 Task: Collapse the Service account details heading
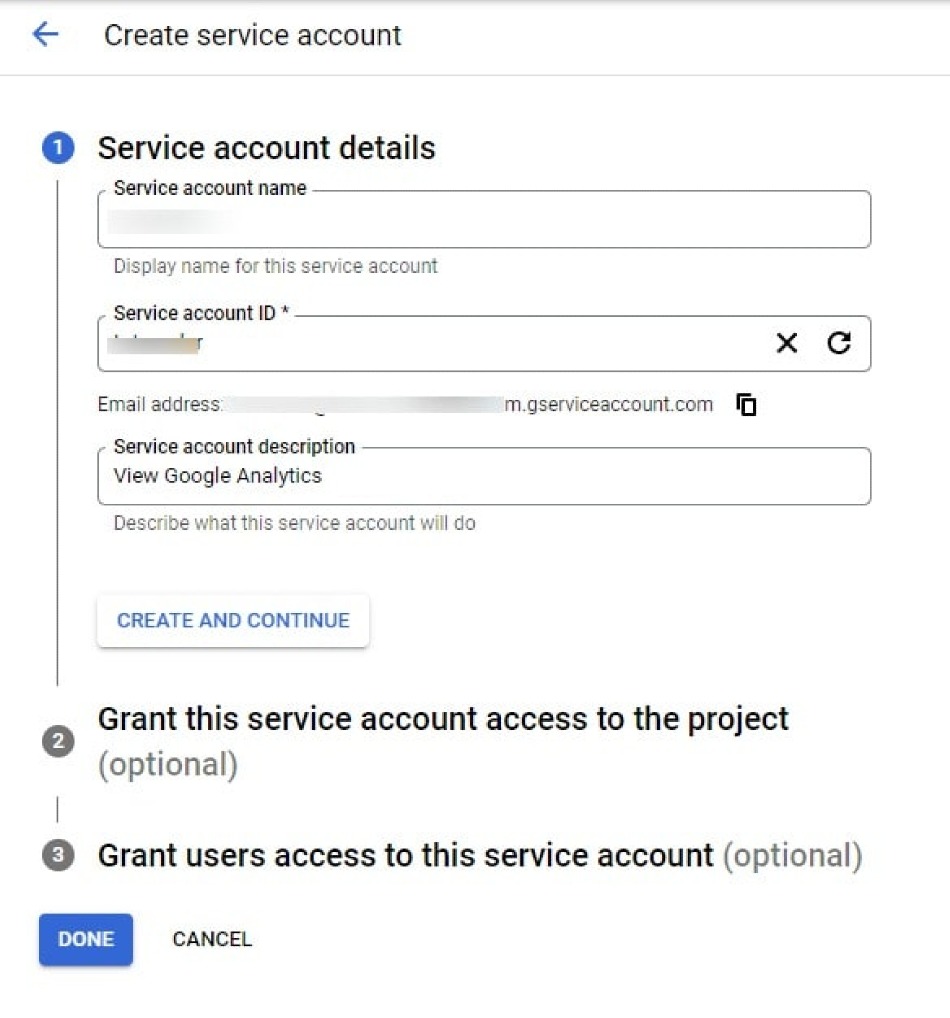tap(266, 147)
